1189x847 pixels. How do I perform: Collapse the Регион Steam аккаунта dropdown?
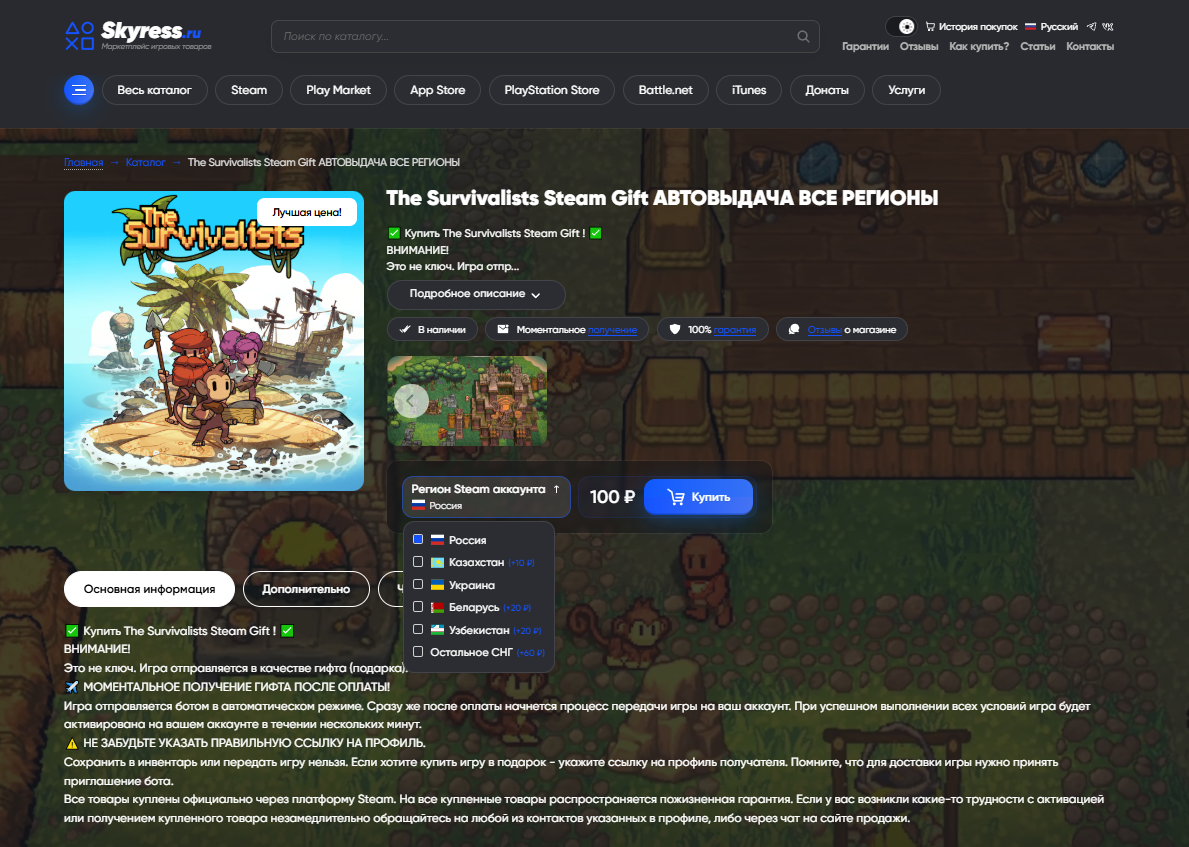(x=486, y=497)
